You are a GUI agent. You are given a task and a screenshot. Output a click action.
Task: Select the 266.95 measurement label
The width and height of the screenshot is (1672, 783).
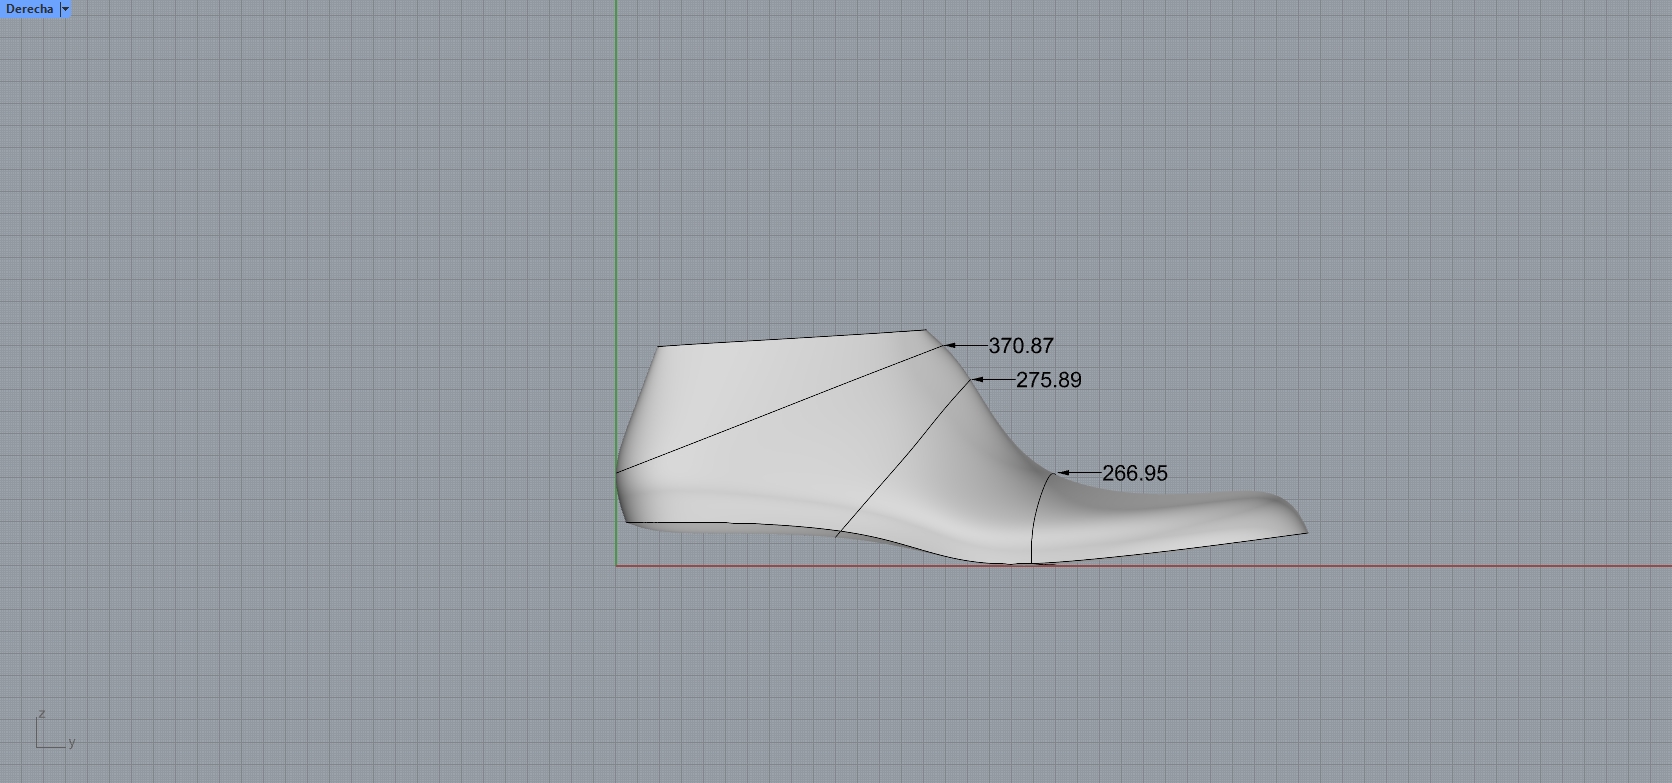tap(1134, 473)
